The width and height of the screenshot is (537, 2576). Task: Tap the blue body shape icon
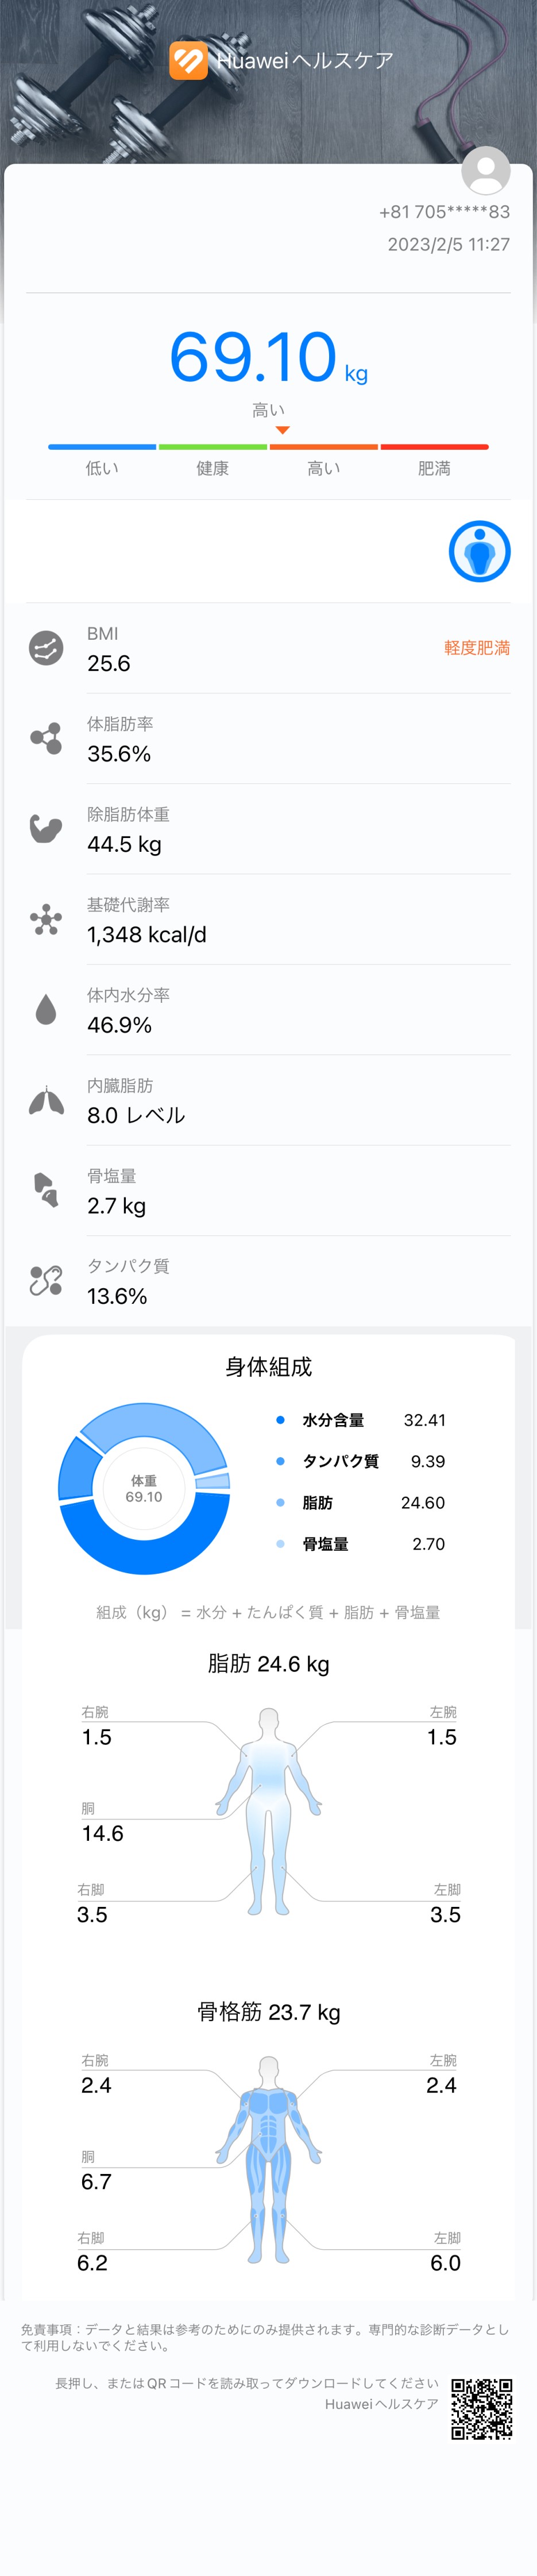[x=480, y=551]
